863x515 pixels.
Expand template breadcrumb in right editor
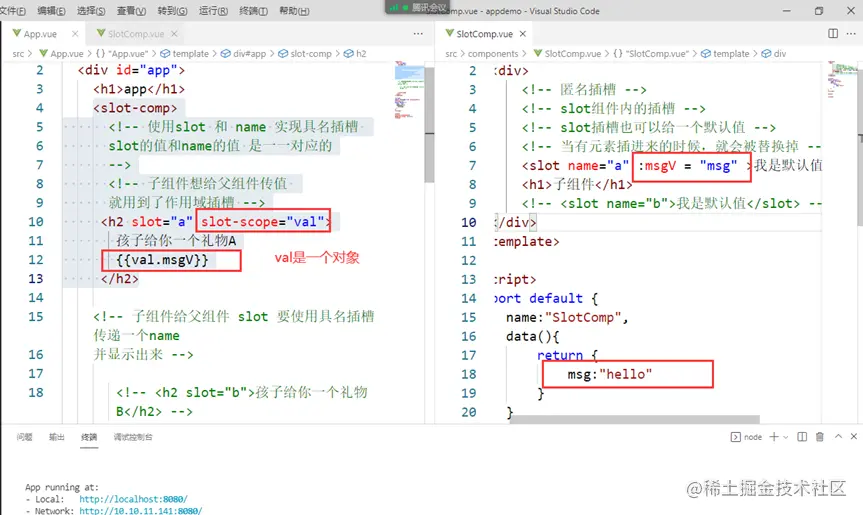(x=725, y=54)
